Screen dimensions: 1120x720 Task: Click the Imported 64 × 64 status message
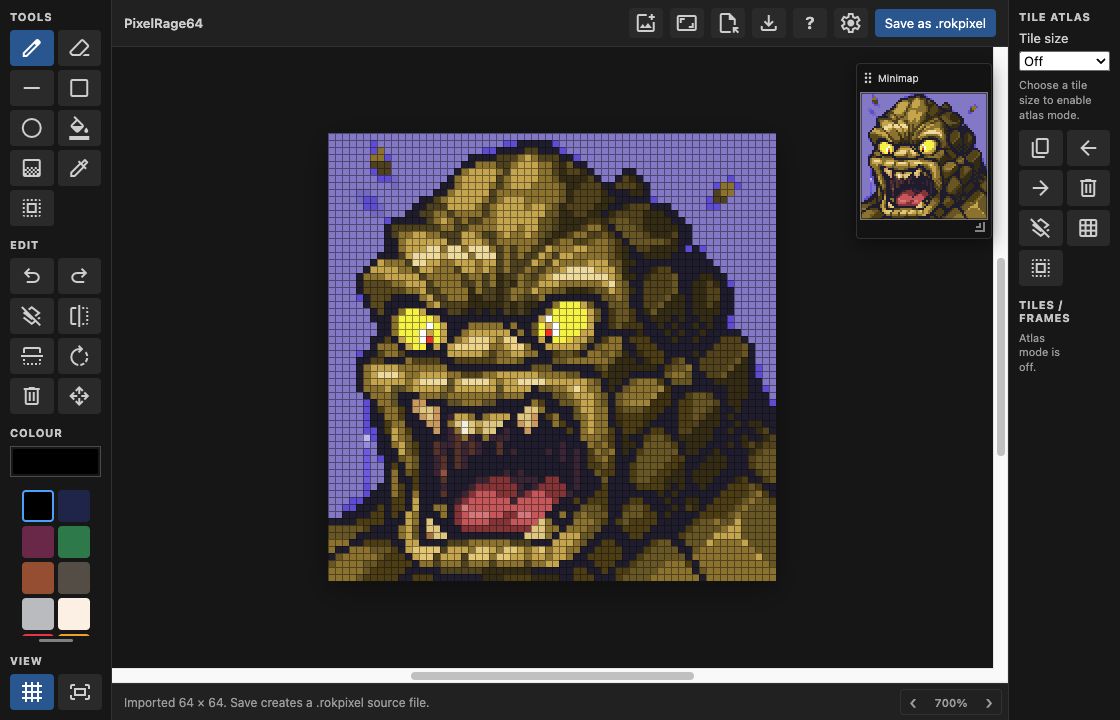pos(276,703)
